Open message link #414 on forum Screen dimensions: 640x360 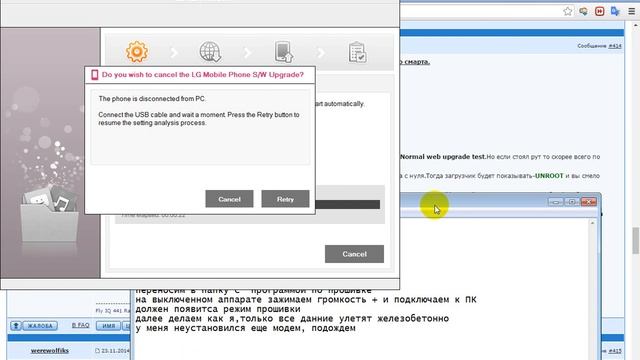615,46
